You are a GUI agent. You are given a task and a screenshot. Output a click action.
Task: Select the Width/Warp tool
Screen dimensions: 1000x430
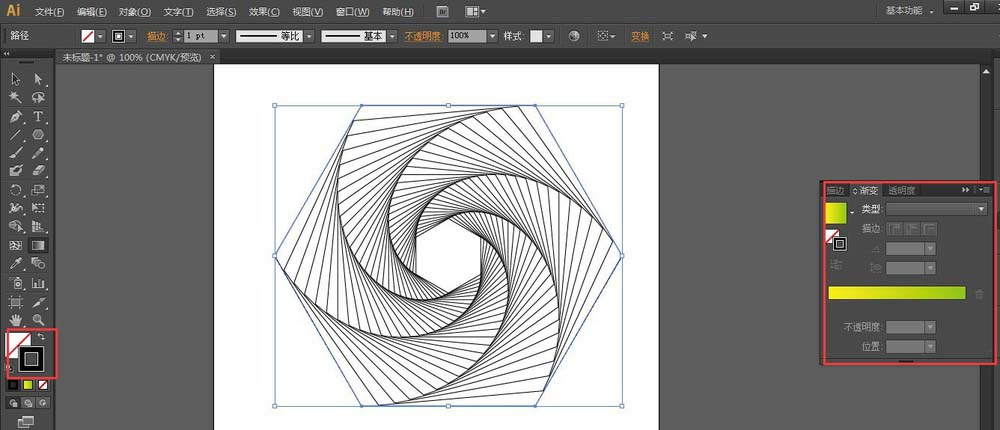[x=16, y=208]
